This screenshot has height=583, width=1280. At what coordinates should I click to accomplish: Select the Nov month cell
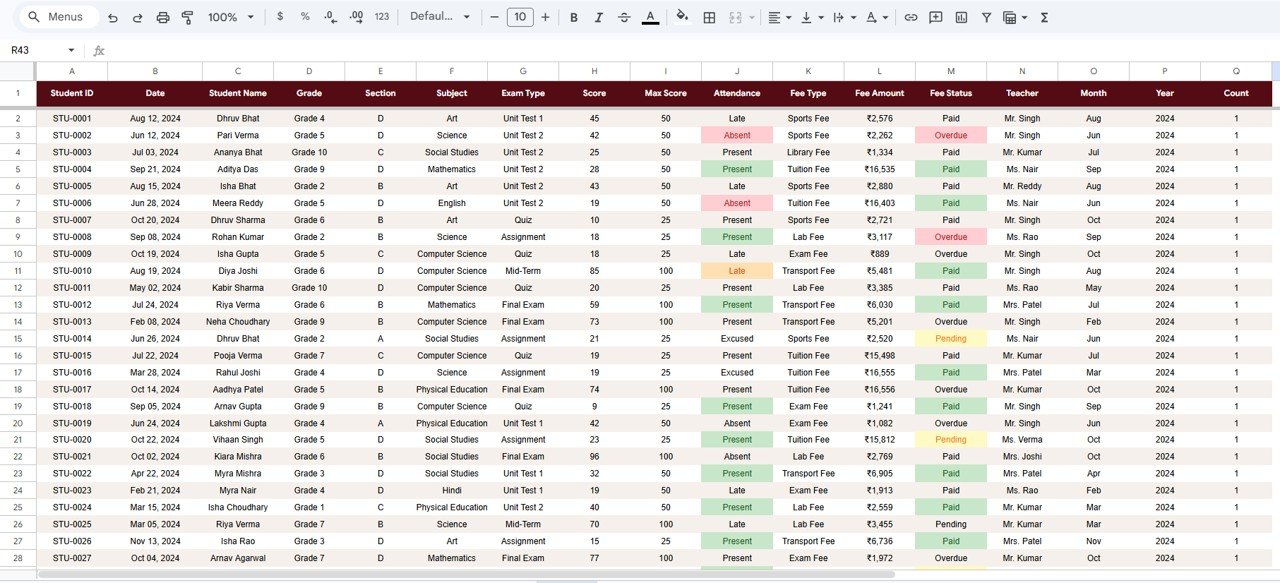pos(1094,541)
